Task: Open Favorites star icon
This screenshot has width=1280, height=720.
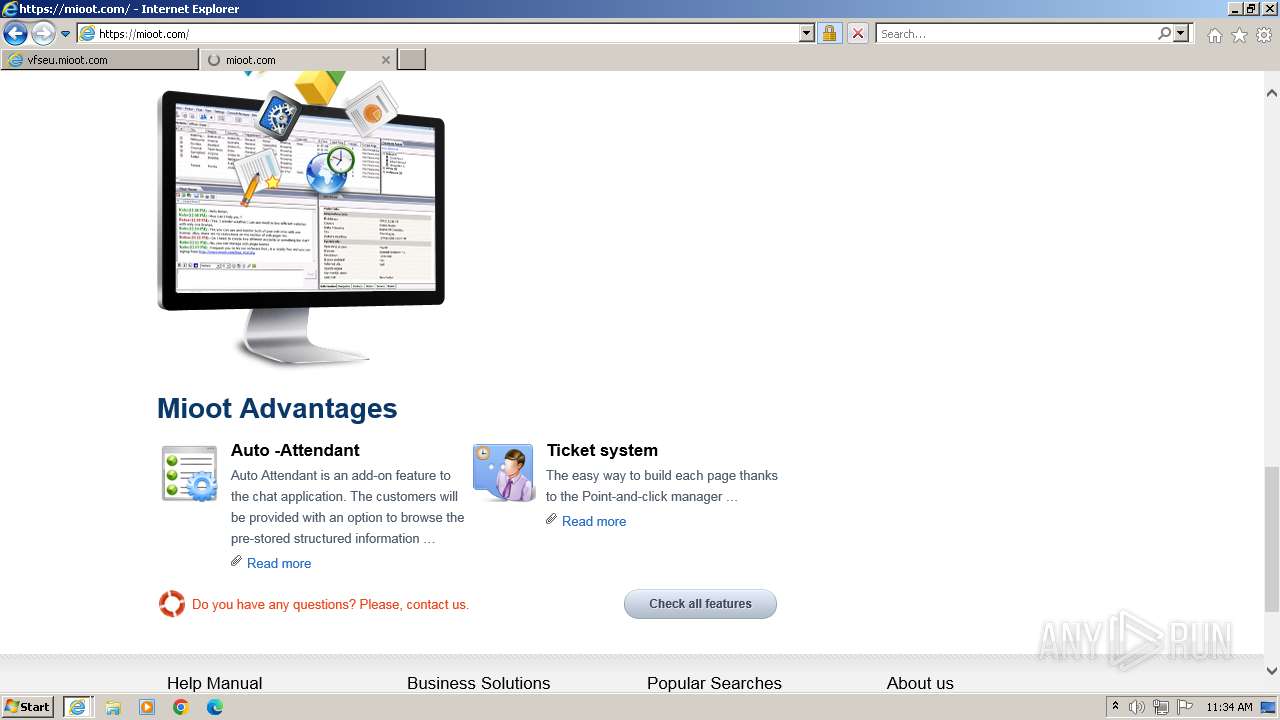Action: [1239, 35]
